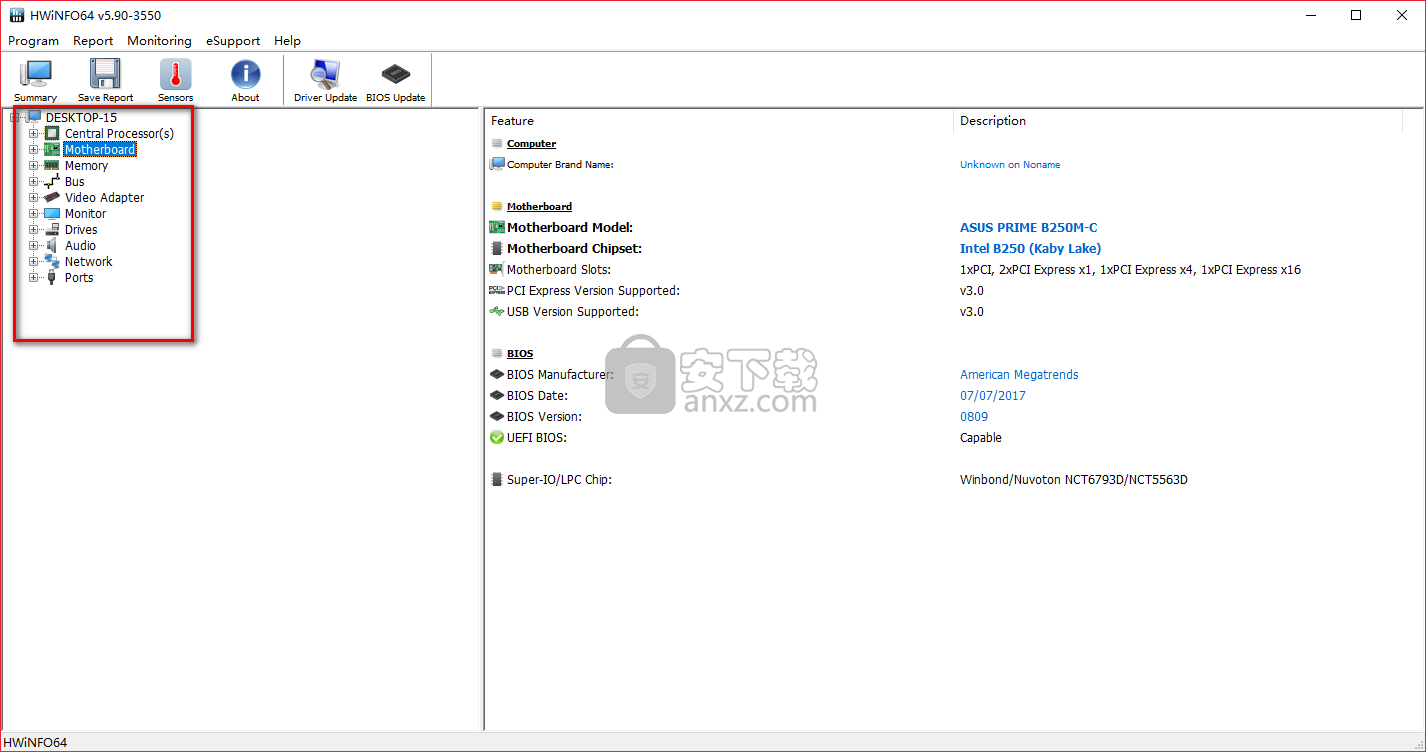Click the UEFI BIOS green check icon
1426x752 pixels.
point(497,438)
